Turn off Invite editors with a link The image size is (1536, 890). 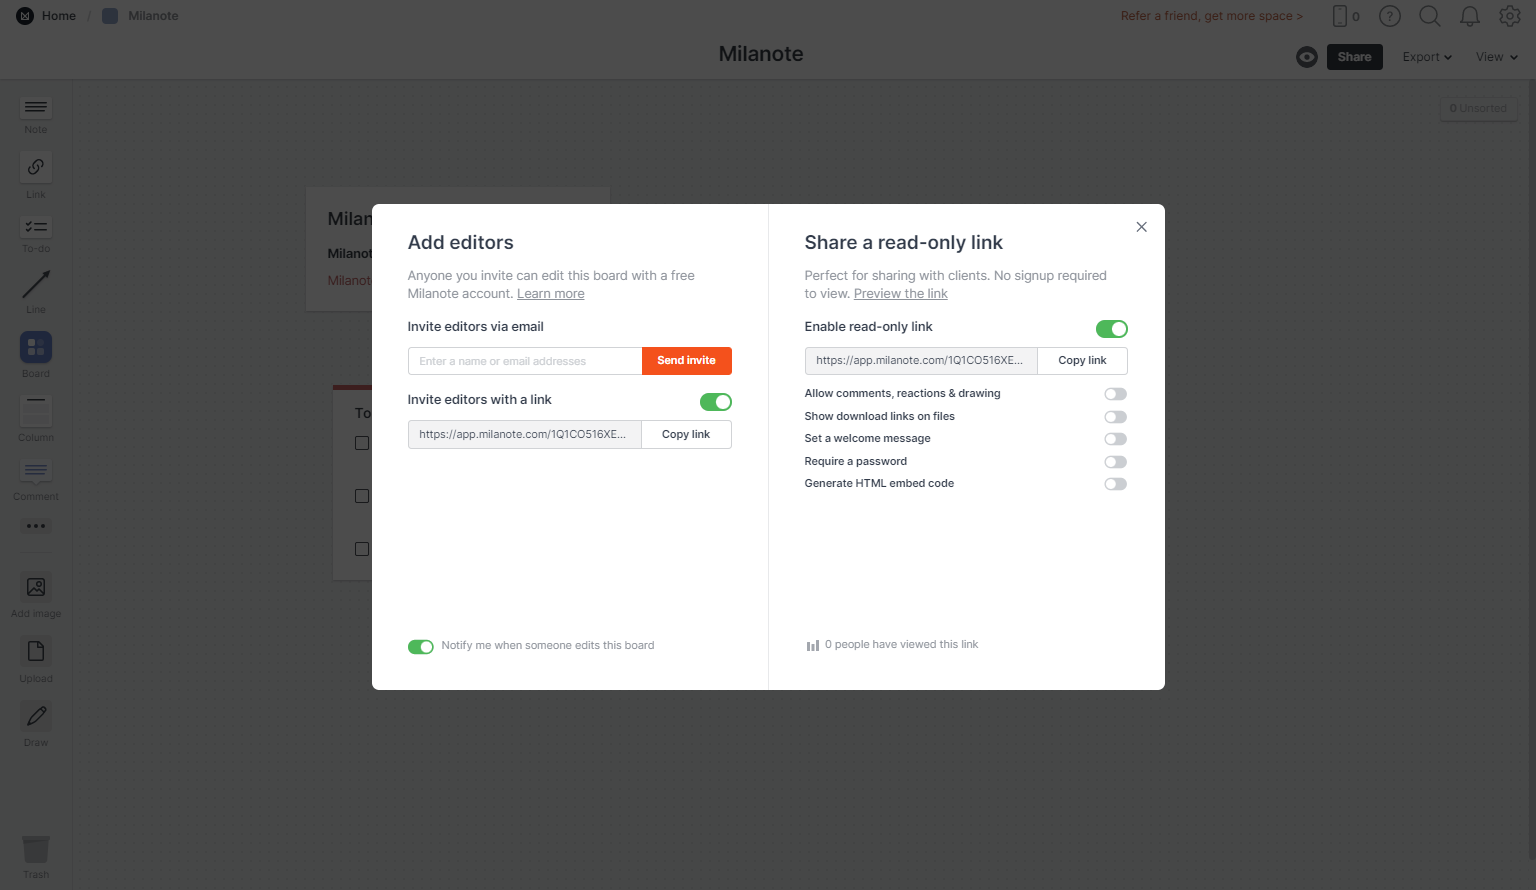point(715,402)
